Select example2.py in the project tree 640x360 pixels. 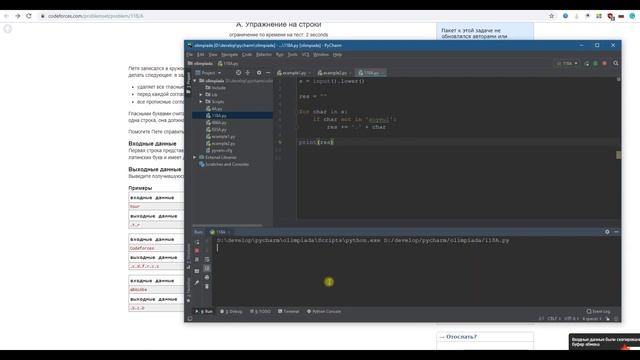pyautogui.click(x=220, y=143)
